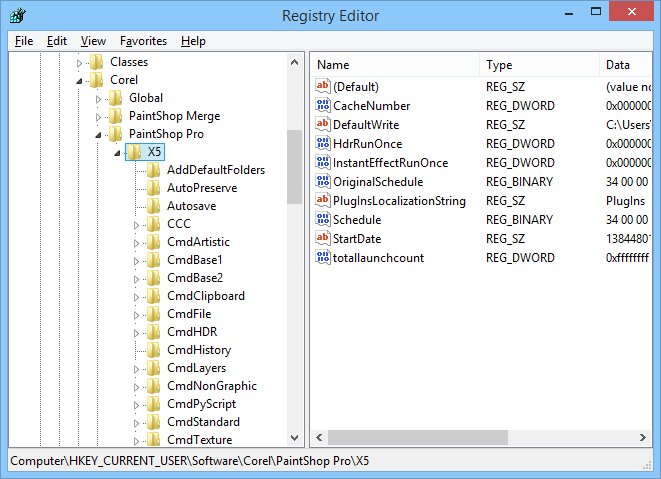Open the Favorites menu
This screenshot has height=479, width=661.
[143, 41]
